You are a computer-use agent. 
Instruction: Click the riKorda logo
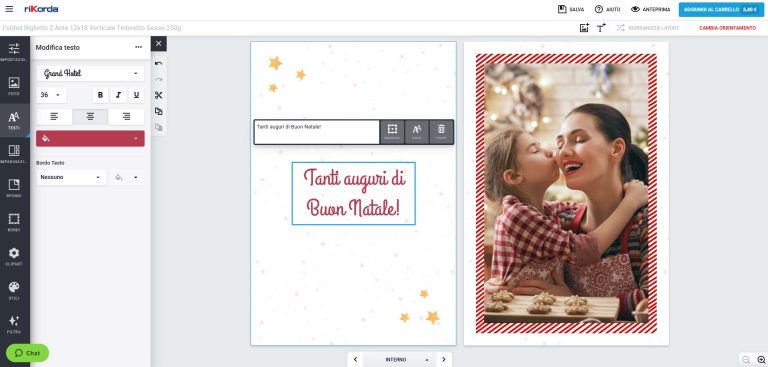(41, 9)
